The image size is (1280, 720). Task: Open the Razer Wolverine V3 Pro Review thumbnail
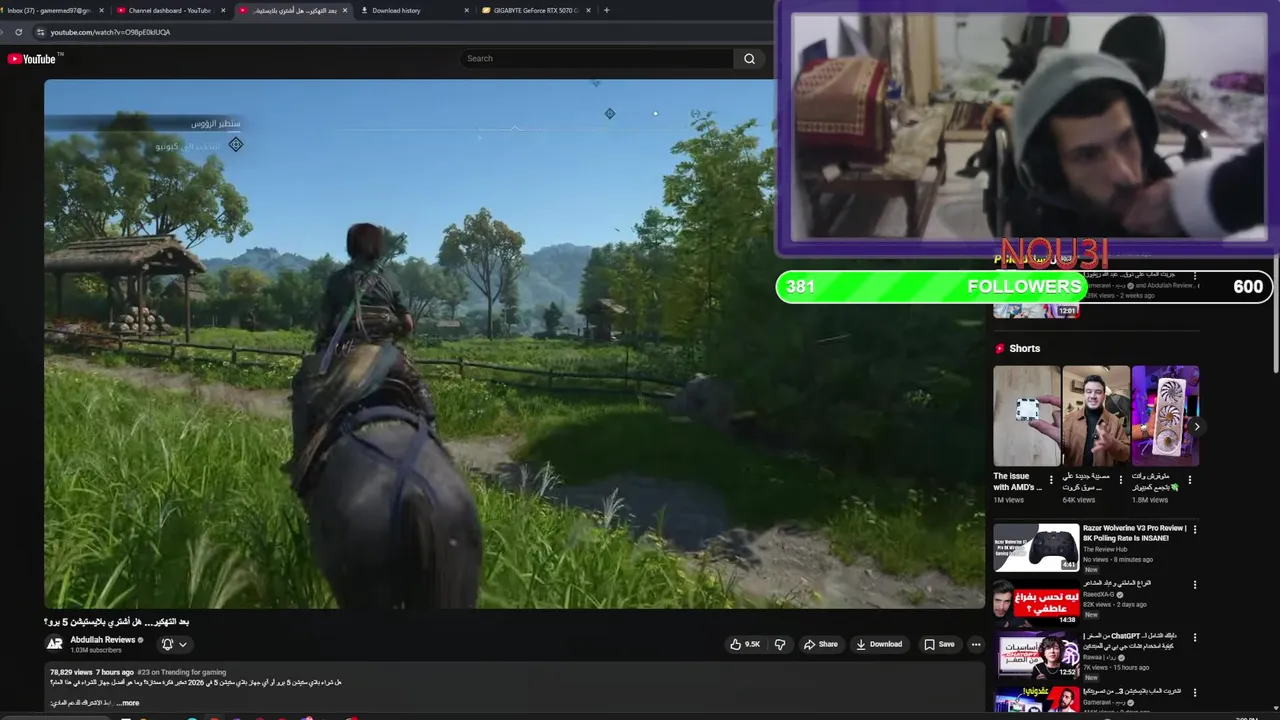pyautogui.click(x=1036, y=547)
